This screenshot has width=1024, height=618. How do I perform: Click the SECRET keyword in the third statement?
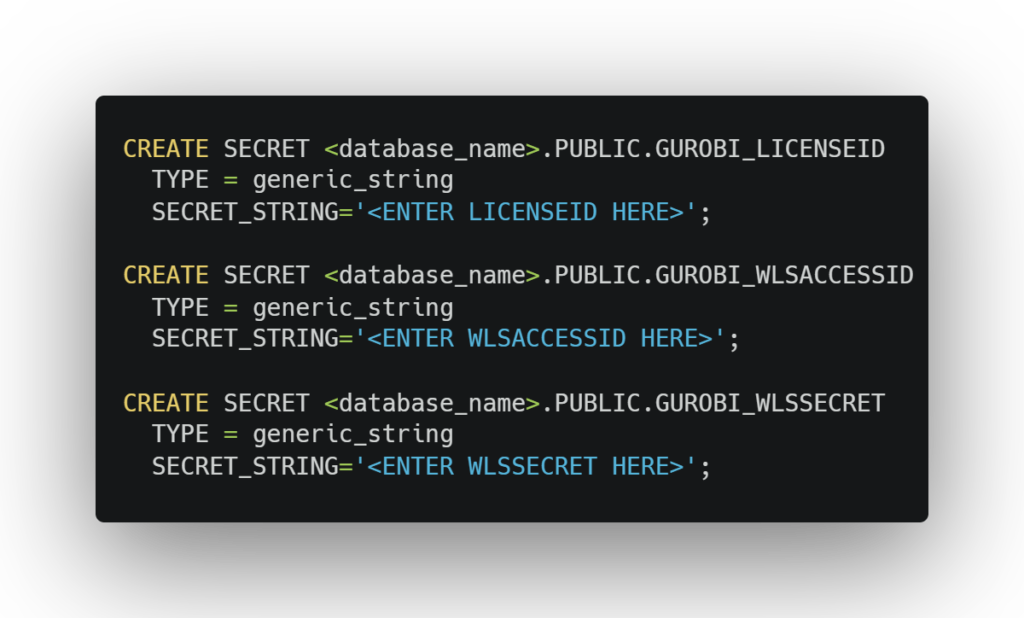tap(266, 403)
